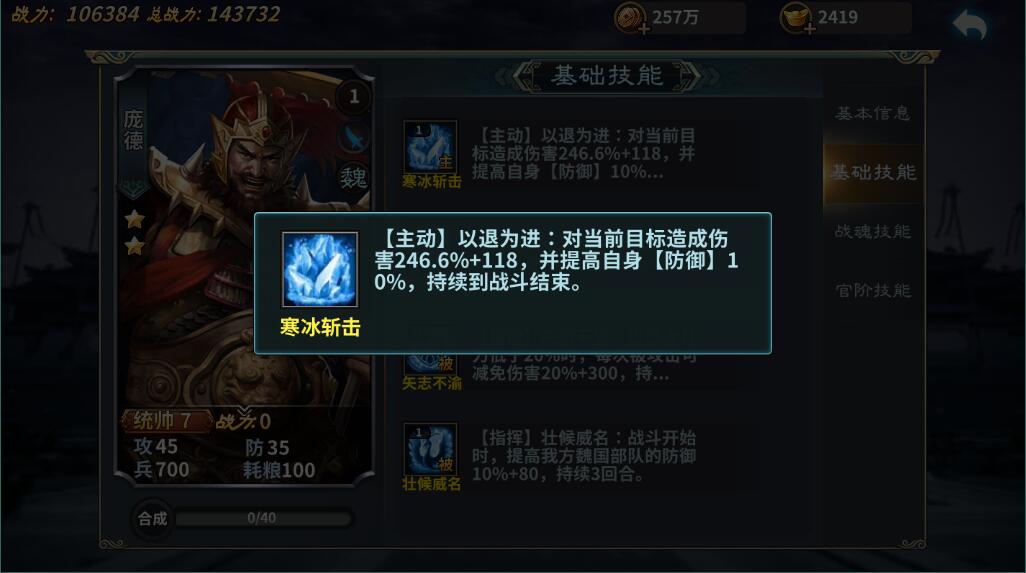Tap the back arrow icon

coord(970,25)
